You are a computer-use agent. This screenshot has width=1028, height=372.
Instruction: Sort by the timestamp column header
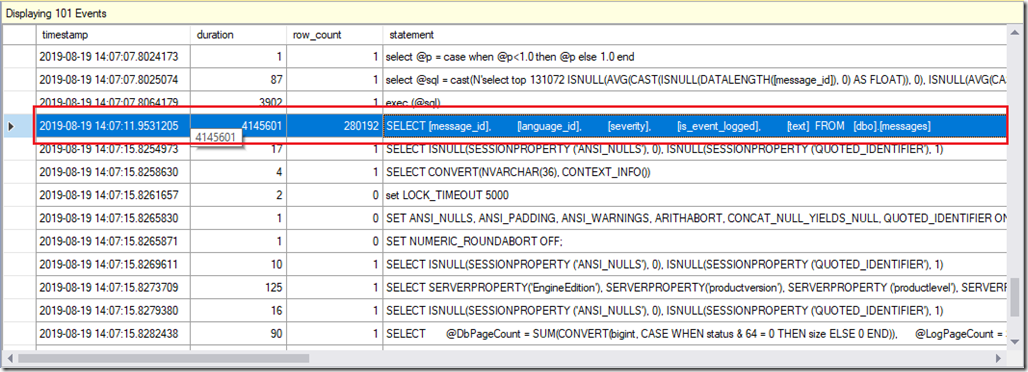coord(113,35)
